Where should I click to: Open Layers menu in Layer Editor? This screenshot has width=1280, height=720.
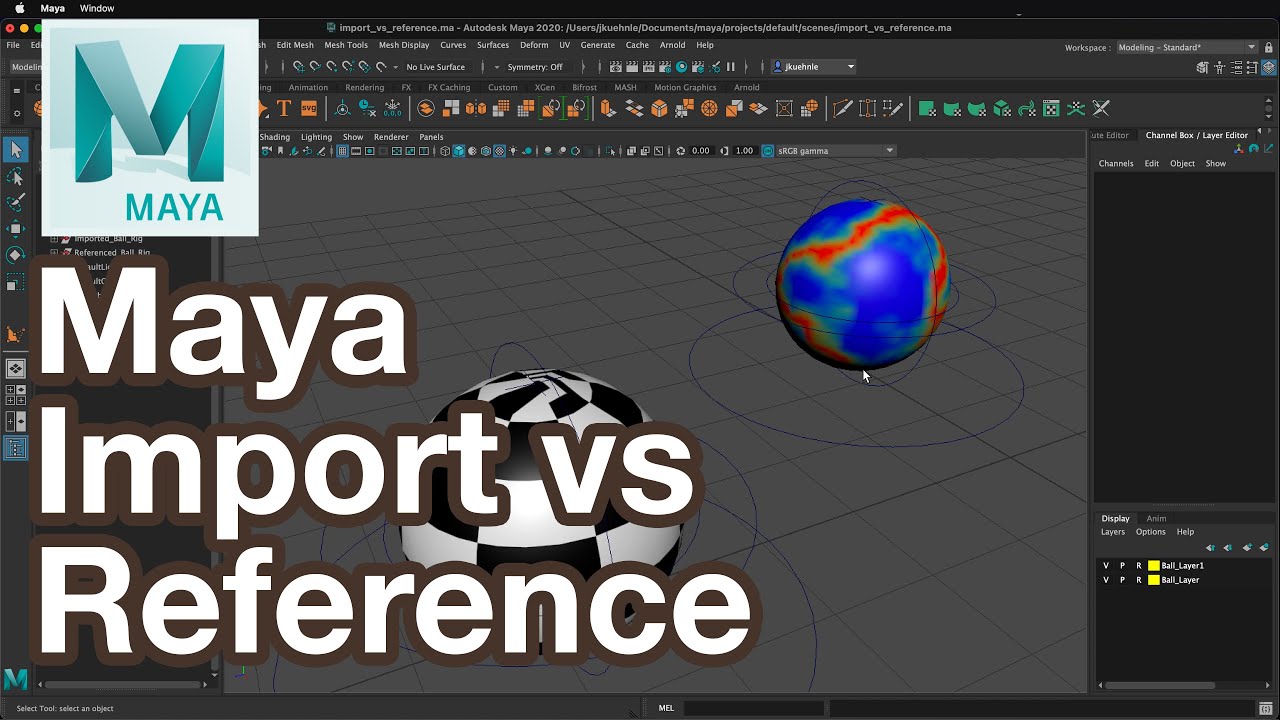[1113, 532]
